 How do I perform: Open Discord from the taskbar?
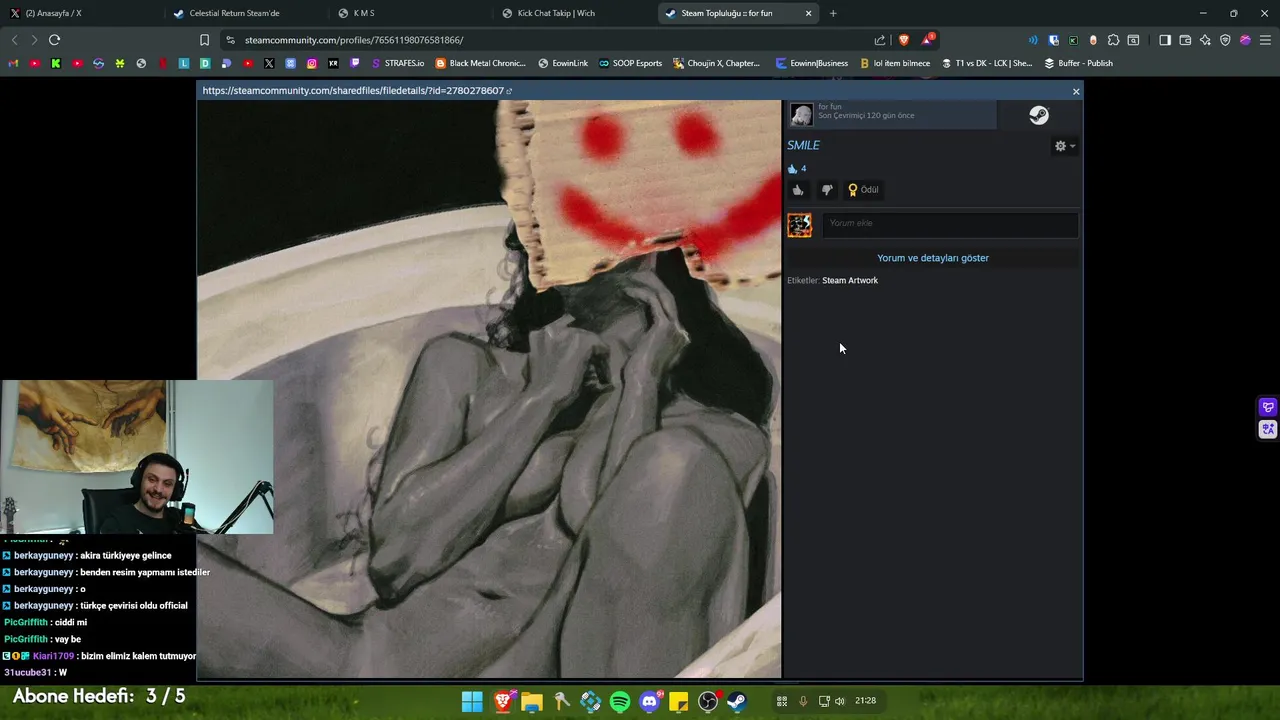(x=650, y=701)
